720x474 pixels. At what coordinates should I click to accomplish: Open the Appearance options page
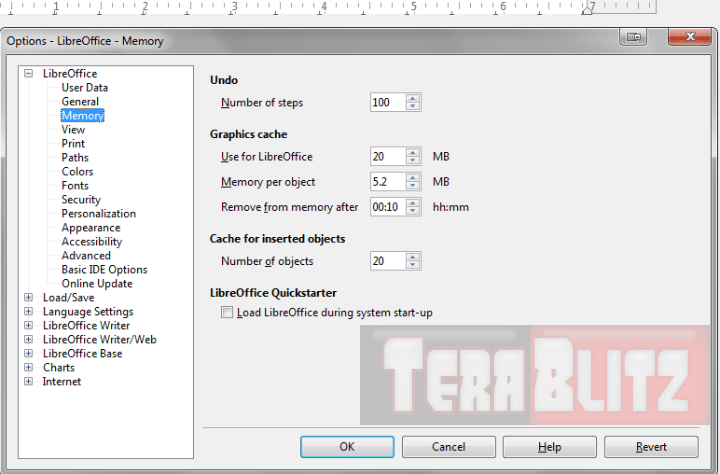click(x=91, y=228)
